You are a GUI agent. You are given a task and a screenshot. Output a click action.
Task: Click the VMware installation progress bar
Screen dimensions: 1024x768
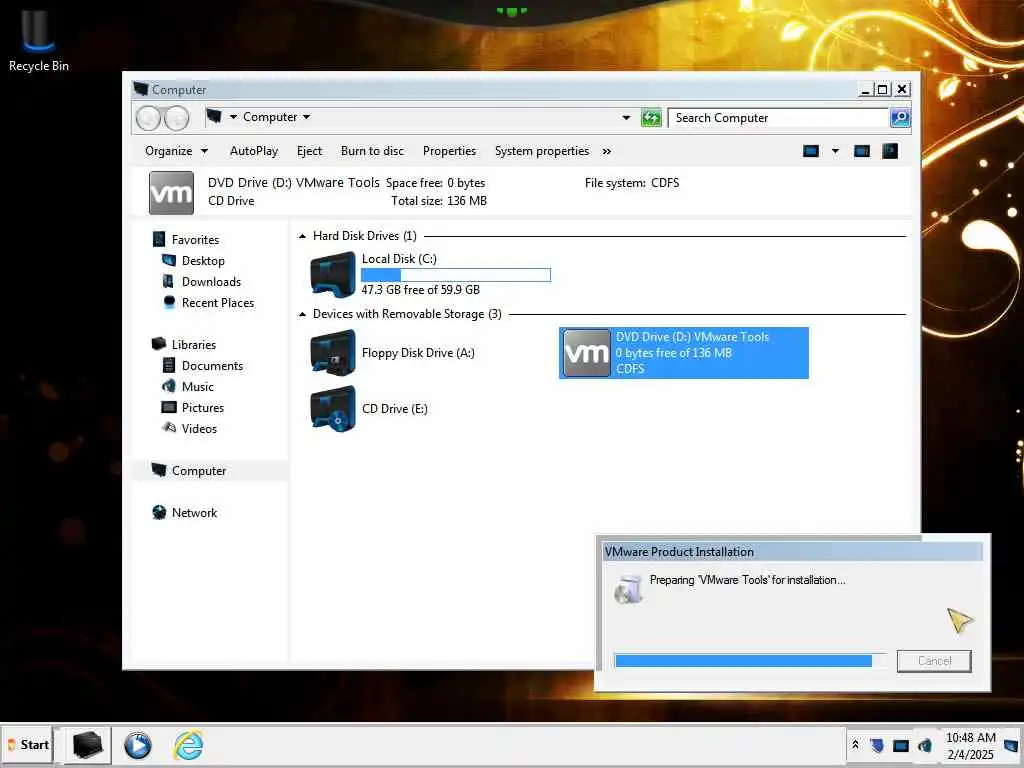coord(750,661)
